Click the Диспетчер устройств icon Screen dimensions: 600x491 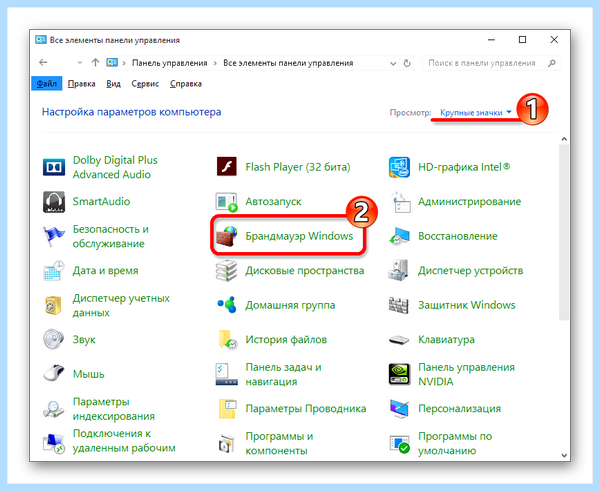coord(399,271)
